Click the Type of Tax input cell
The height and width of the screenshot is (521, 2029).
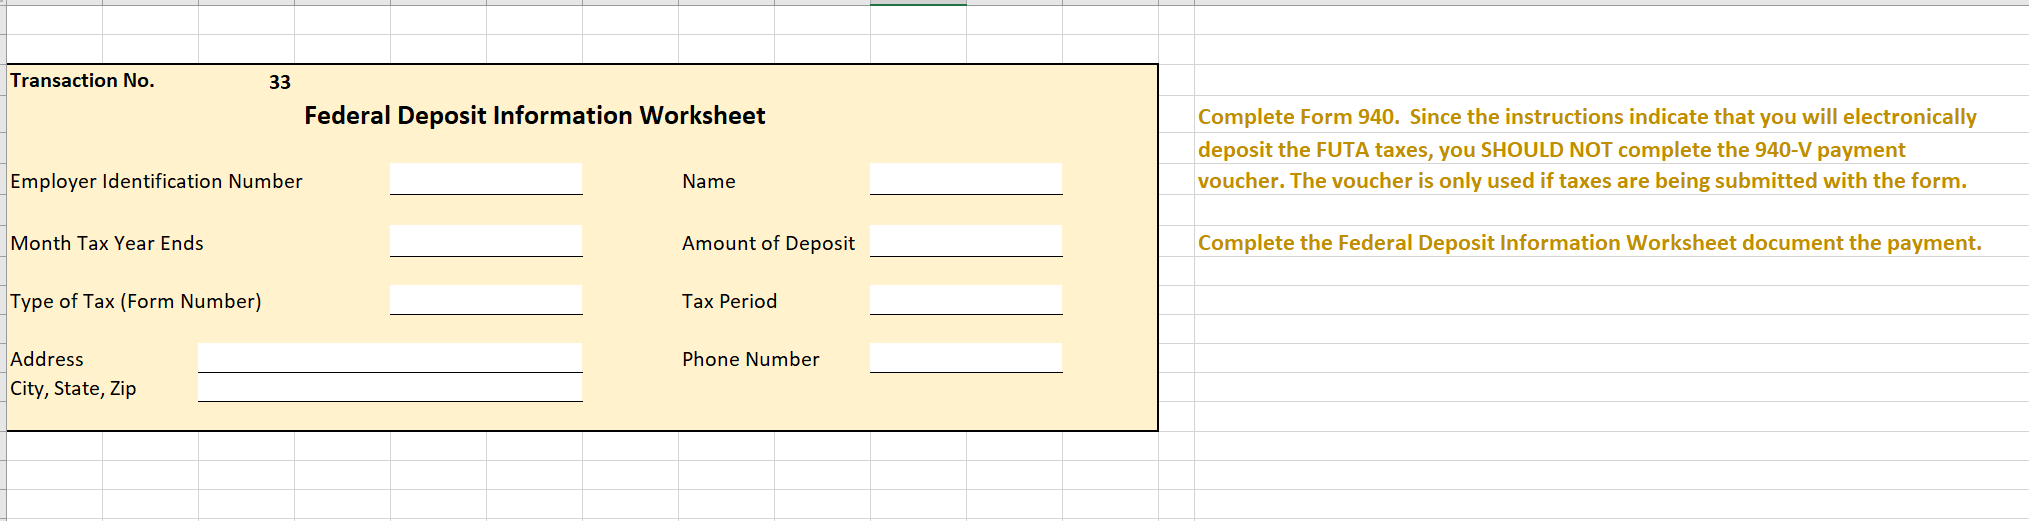486,300
